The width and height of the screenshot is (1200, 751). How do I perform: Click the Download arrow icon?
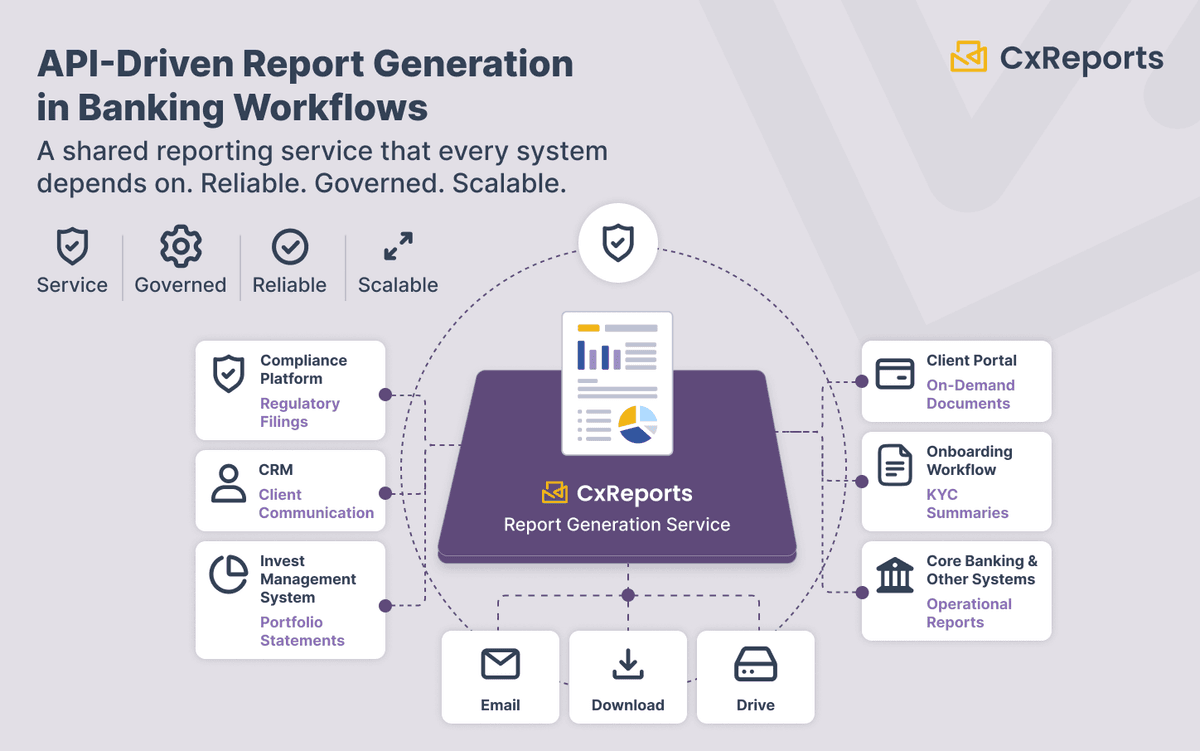coord(627,664)
